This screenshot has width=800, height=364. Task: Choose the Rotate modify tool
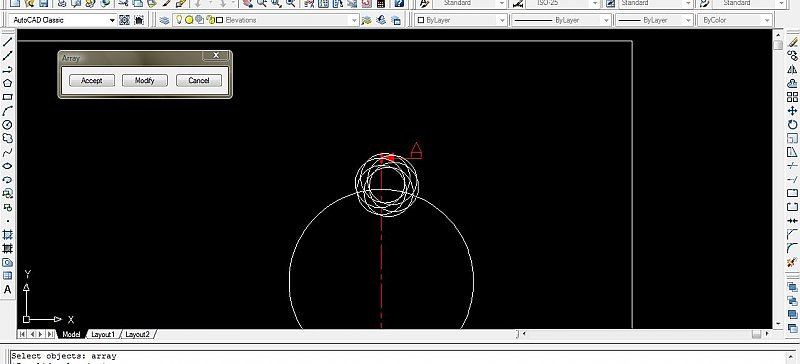point(792,125)
